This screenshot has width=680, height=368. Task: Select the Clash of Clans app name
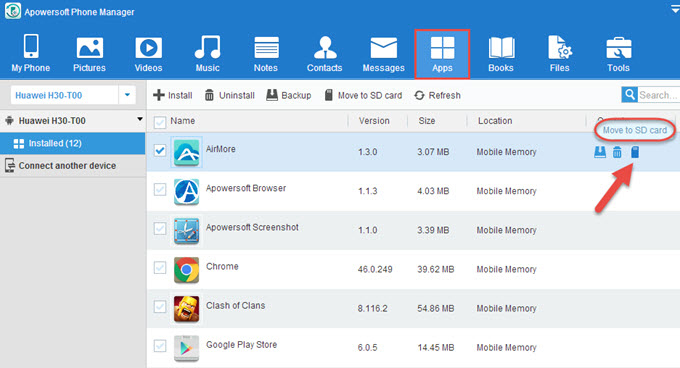pyautogui.click(x=235, y=306)
